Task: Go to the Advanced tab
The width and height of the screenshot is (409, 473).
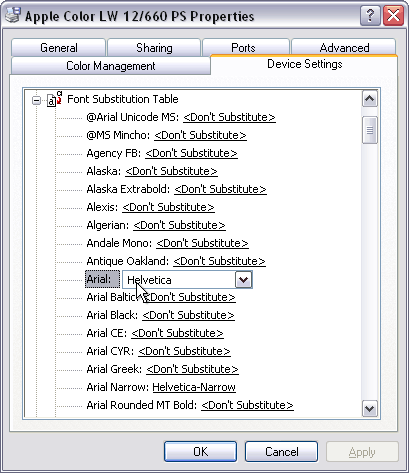Action: [344, 48]
